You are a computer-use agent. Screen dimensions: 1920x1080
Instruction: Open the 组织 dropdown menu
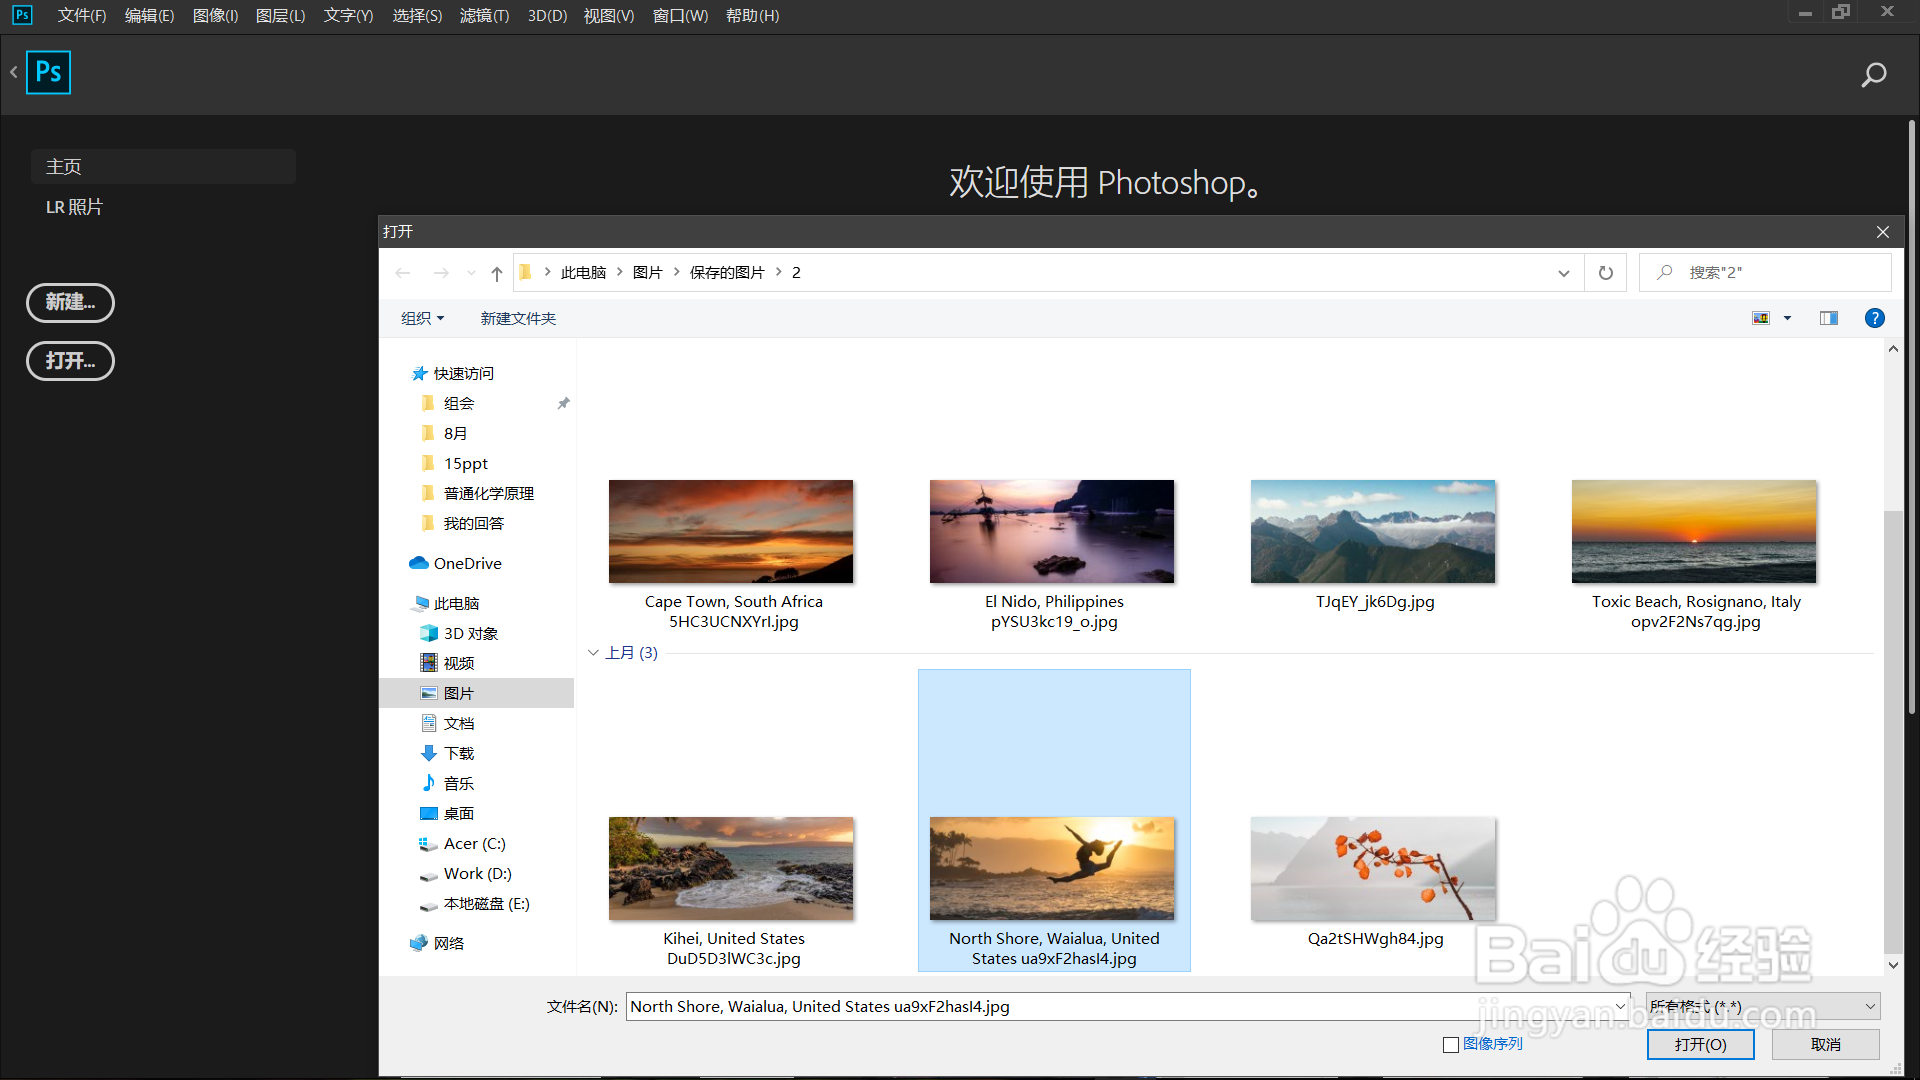pyautogui.click(x=422, y=318)
